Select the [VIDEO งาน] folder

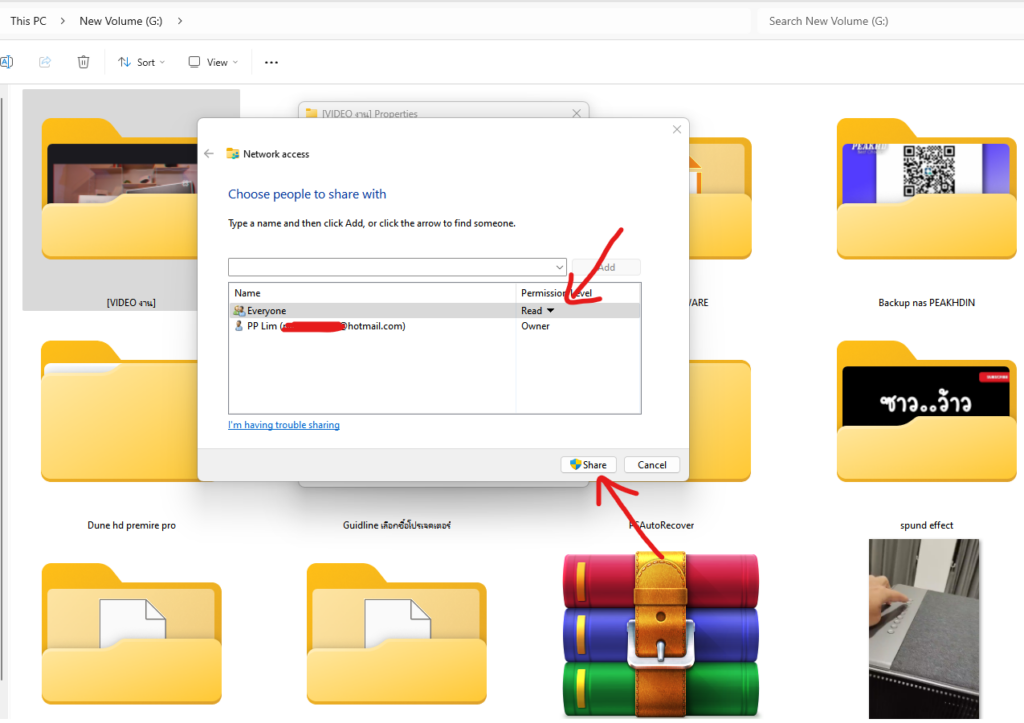tap(131, 199)
